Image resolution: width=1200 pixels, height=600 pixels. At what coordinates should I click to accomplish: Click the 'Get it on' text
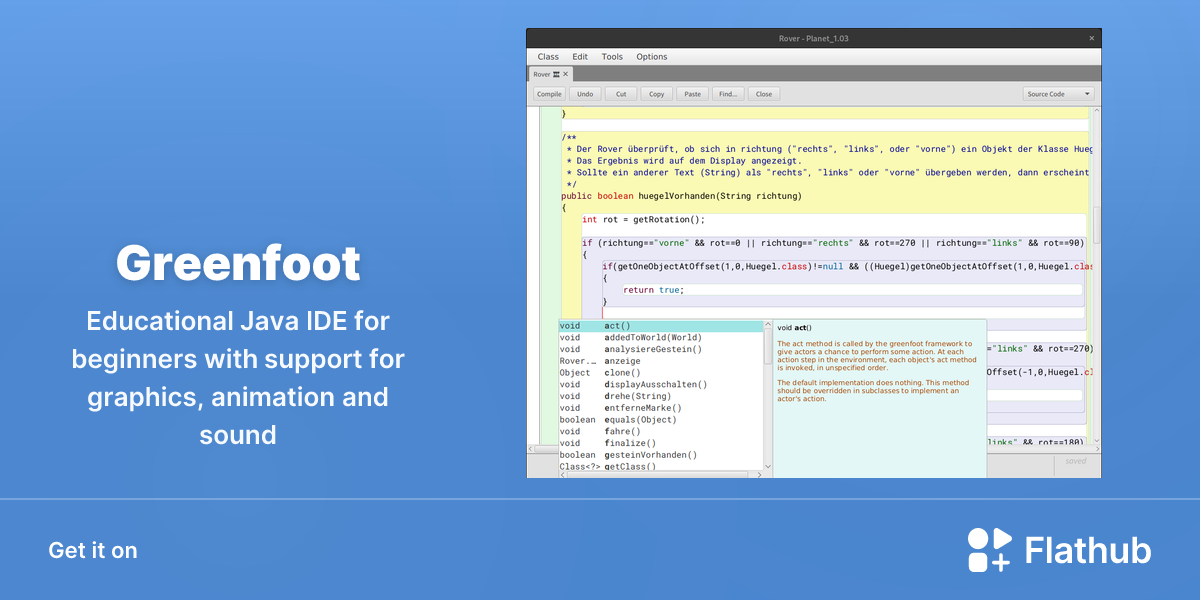pos(93,550)
